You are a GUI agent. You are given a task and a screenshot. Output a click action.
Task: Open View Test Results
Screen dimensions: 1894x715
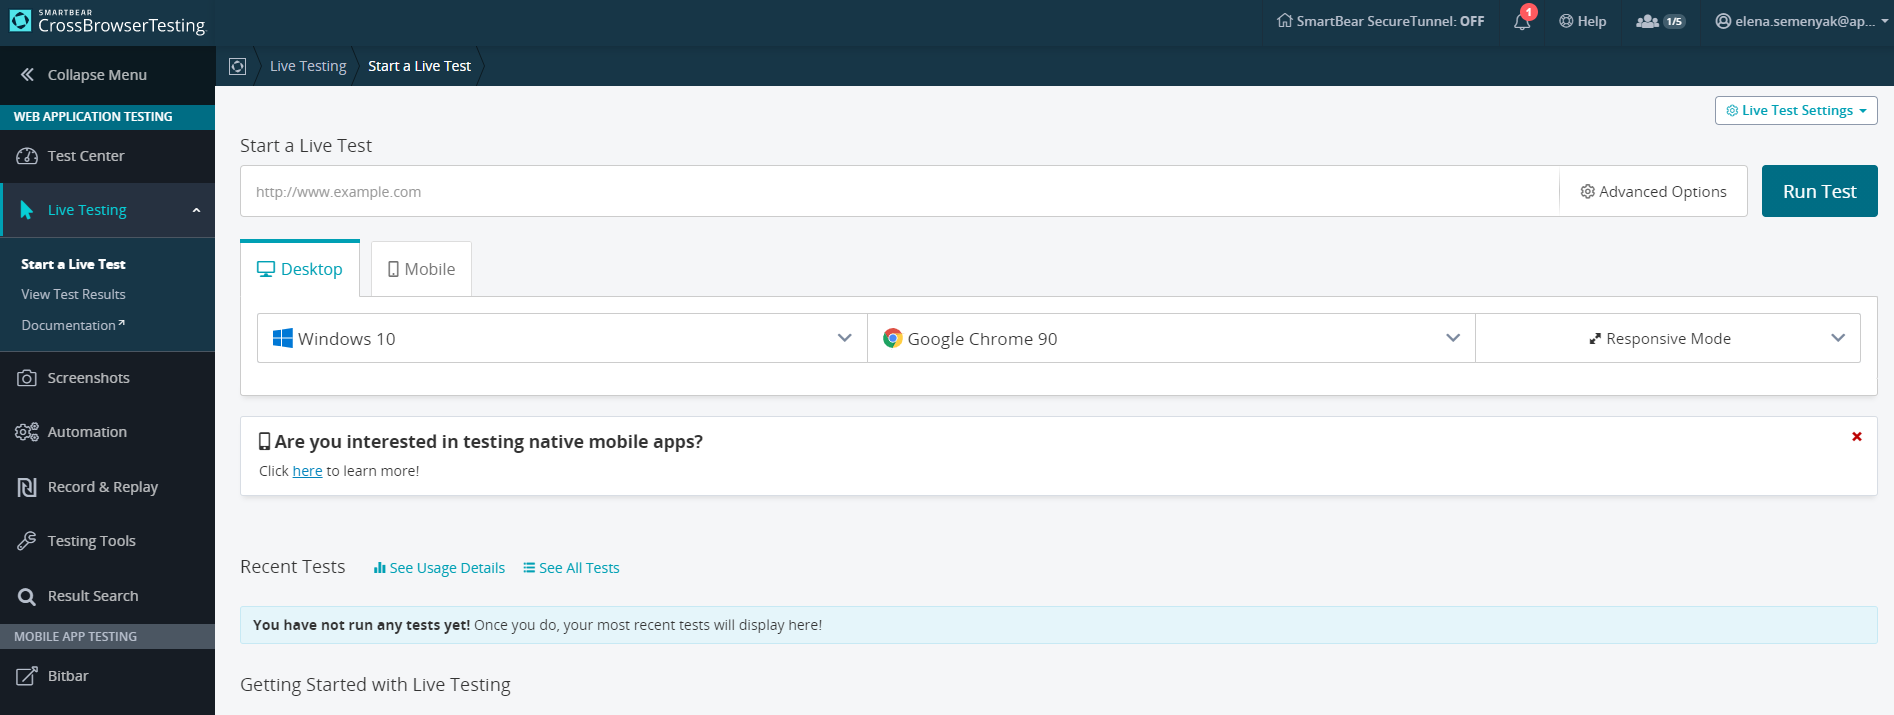click(73, 294)
